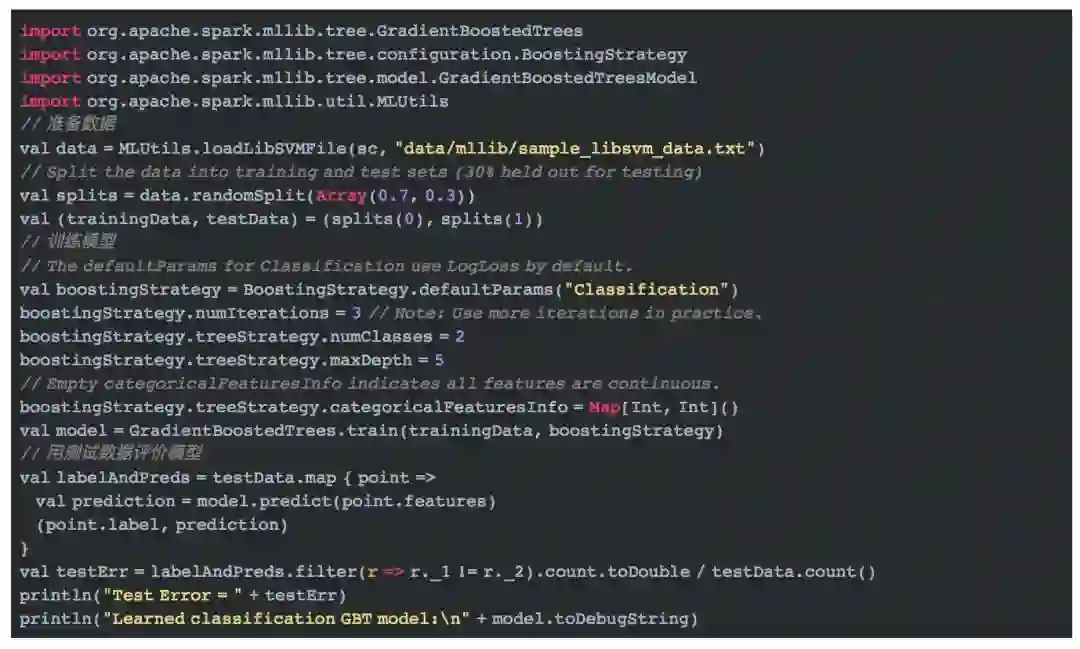Click the (point.label, prediction) tuple line
The height and width of the screenshot is (649, 1080).
tap(162, 524)
